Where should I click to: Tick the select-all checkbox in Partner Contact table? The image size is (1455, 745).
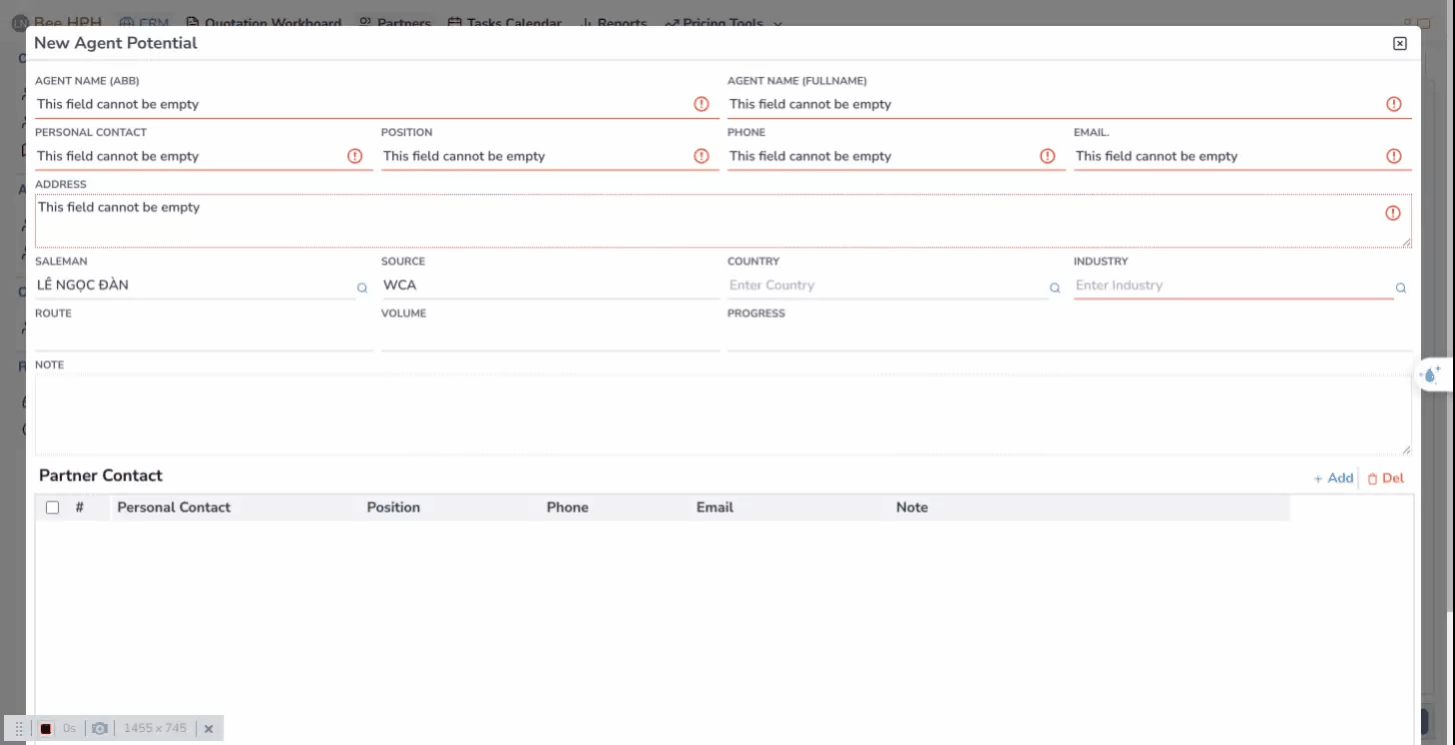(53, 508)
